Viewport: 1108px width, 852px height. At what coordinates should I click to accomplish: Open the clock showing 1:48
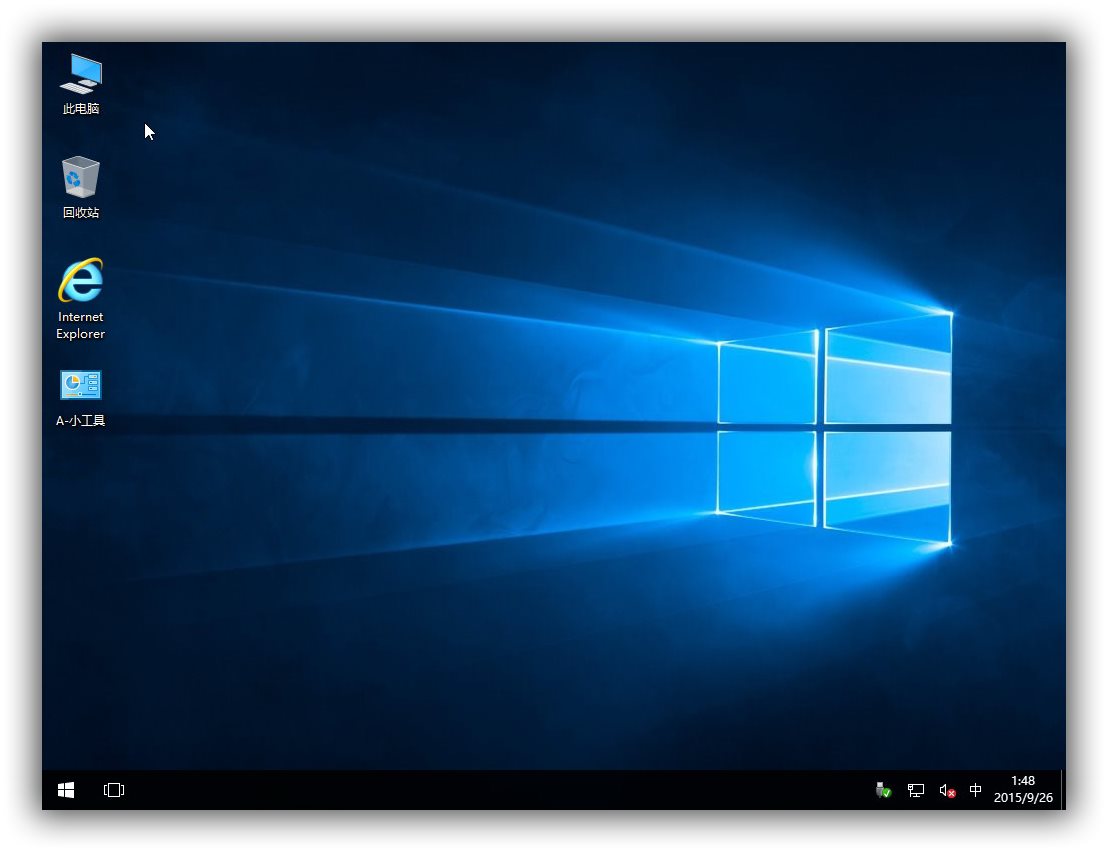pyautogui.click(x=1022, y=789)
